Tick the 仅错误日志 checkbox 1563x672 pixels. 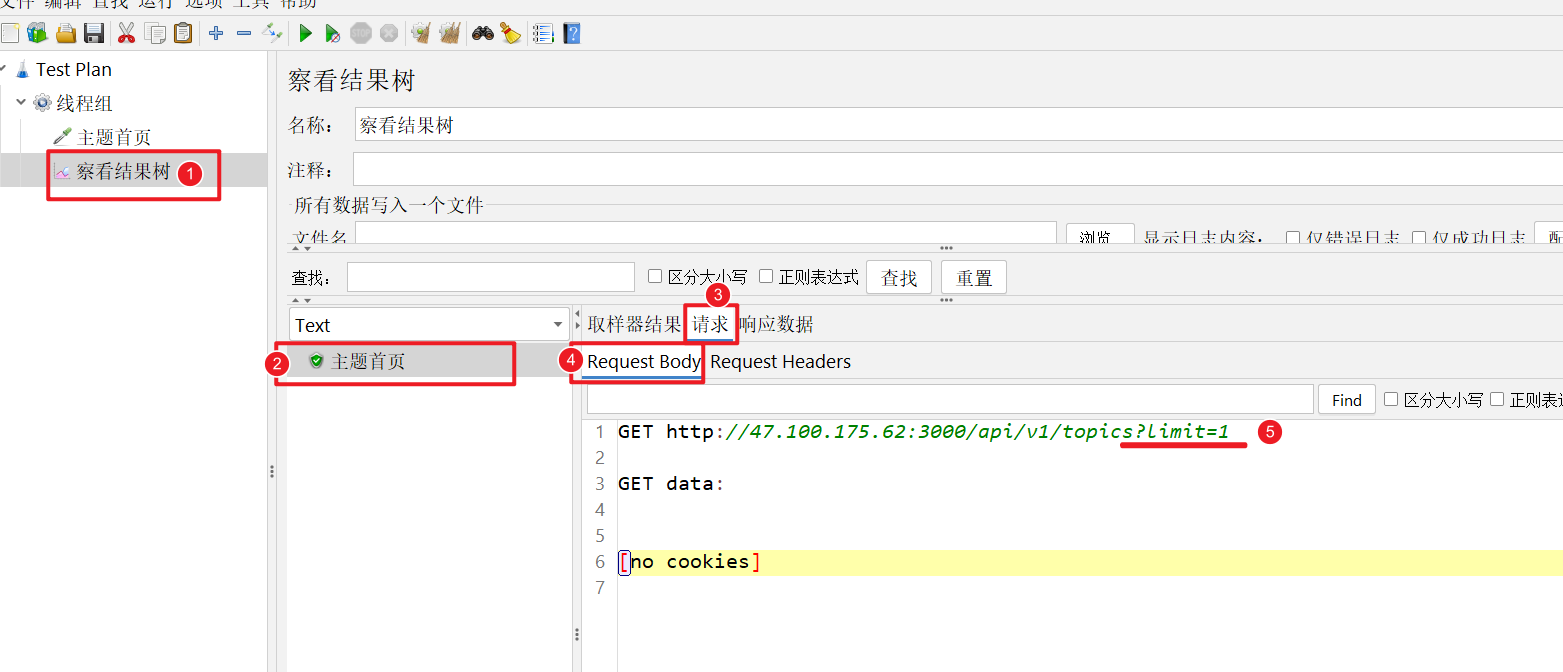click(x=1293, y=238)
